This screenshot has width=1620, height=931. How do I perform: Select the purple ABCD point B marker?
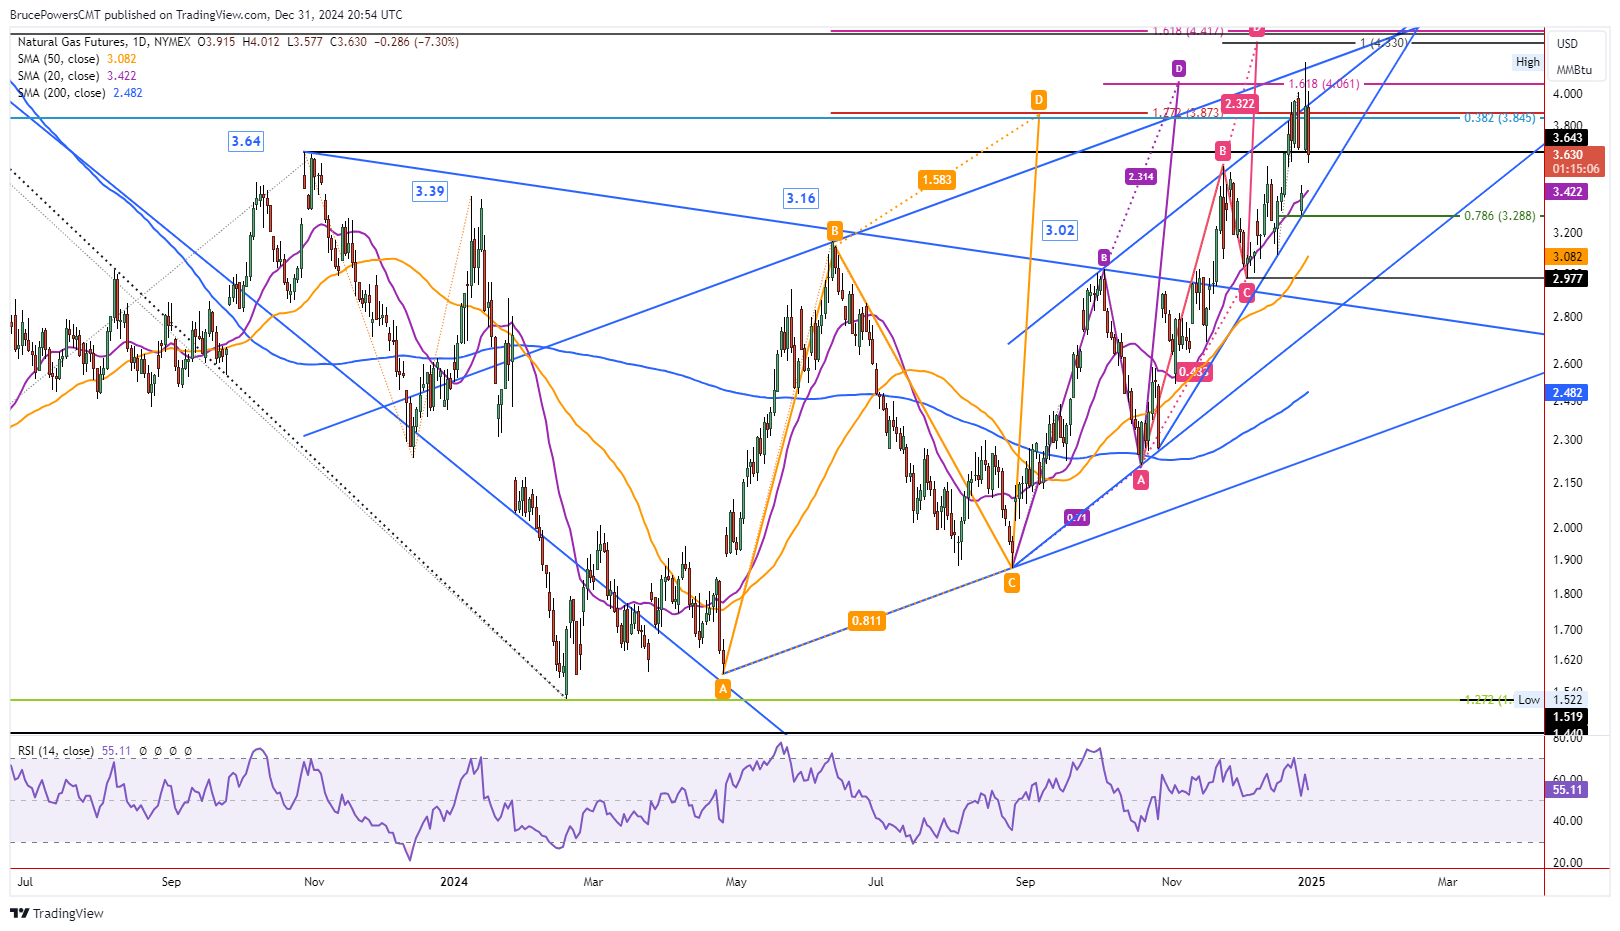[x=1104, y=258]
